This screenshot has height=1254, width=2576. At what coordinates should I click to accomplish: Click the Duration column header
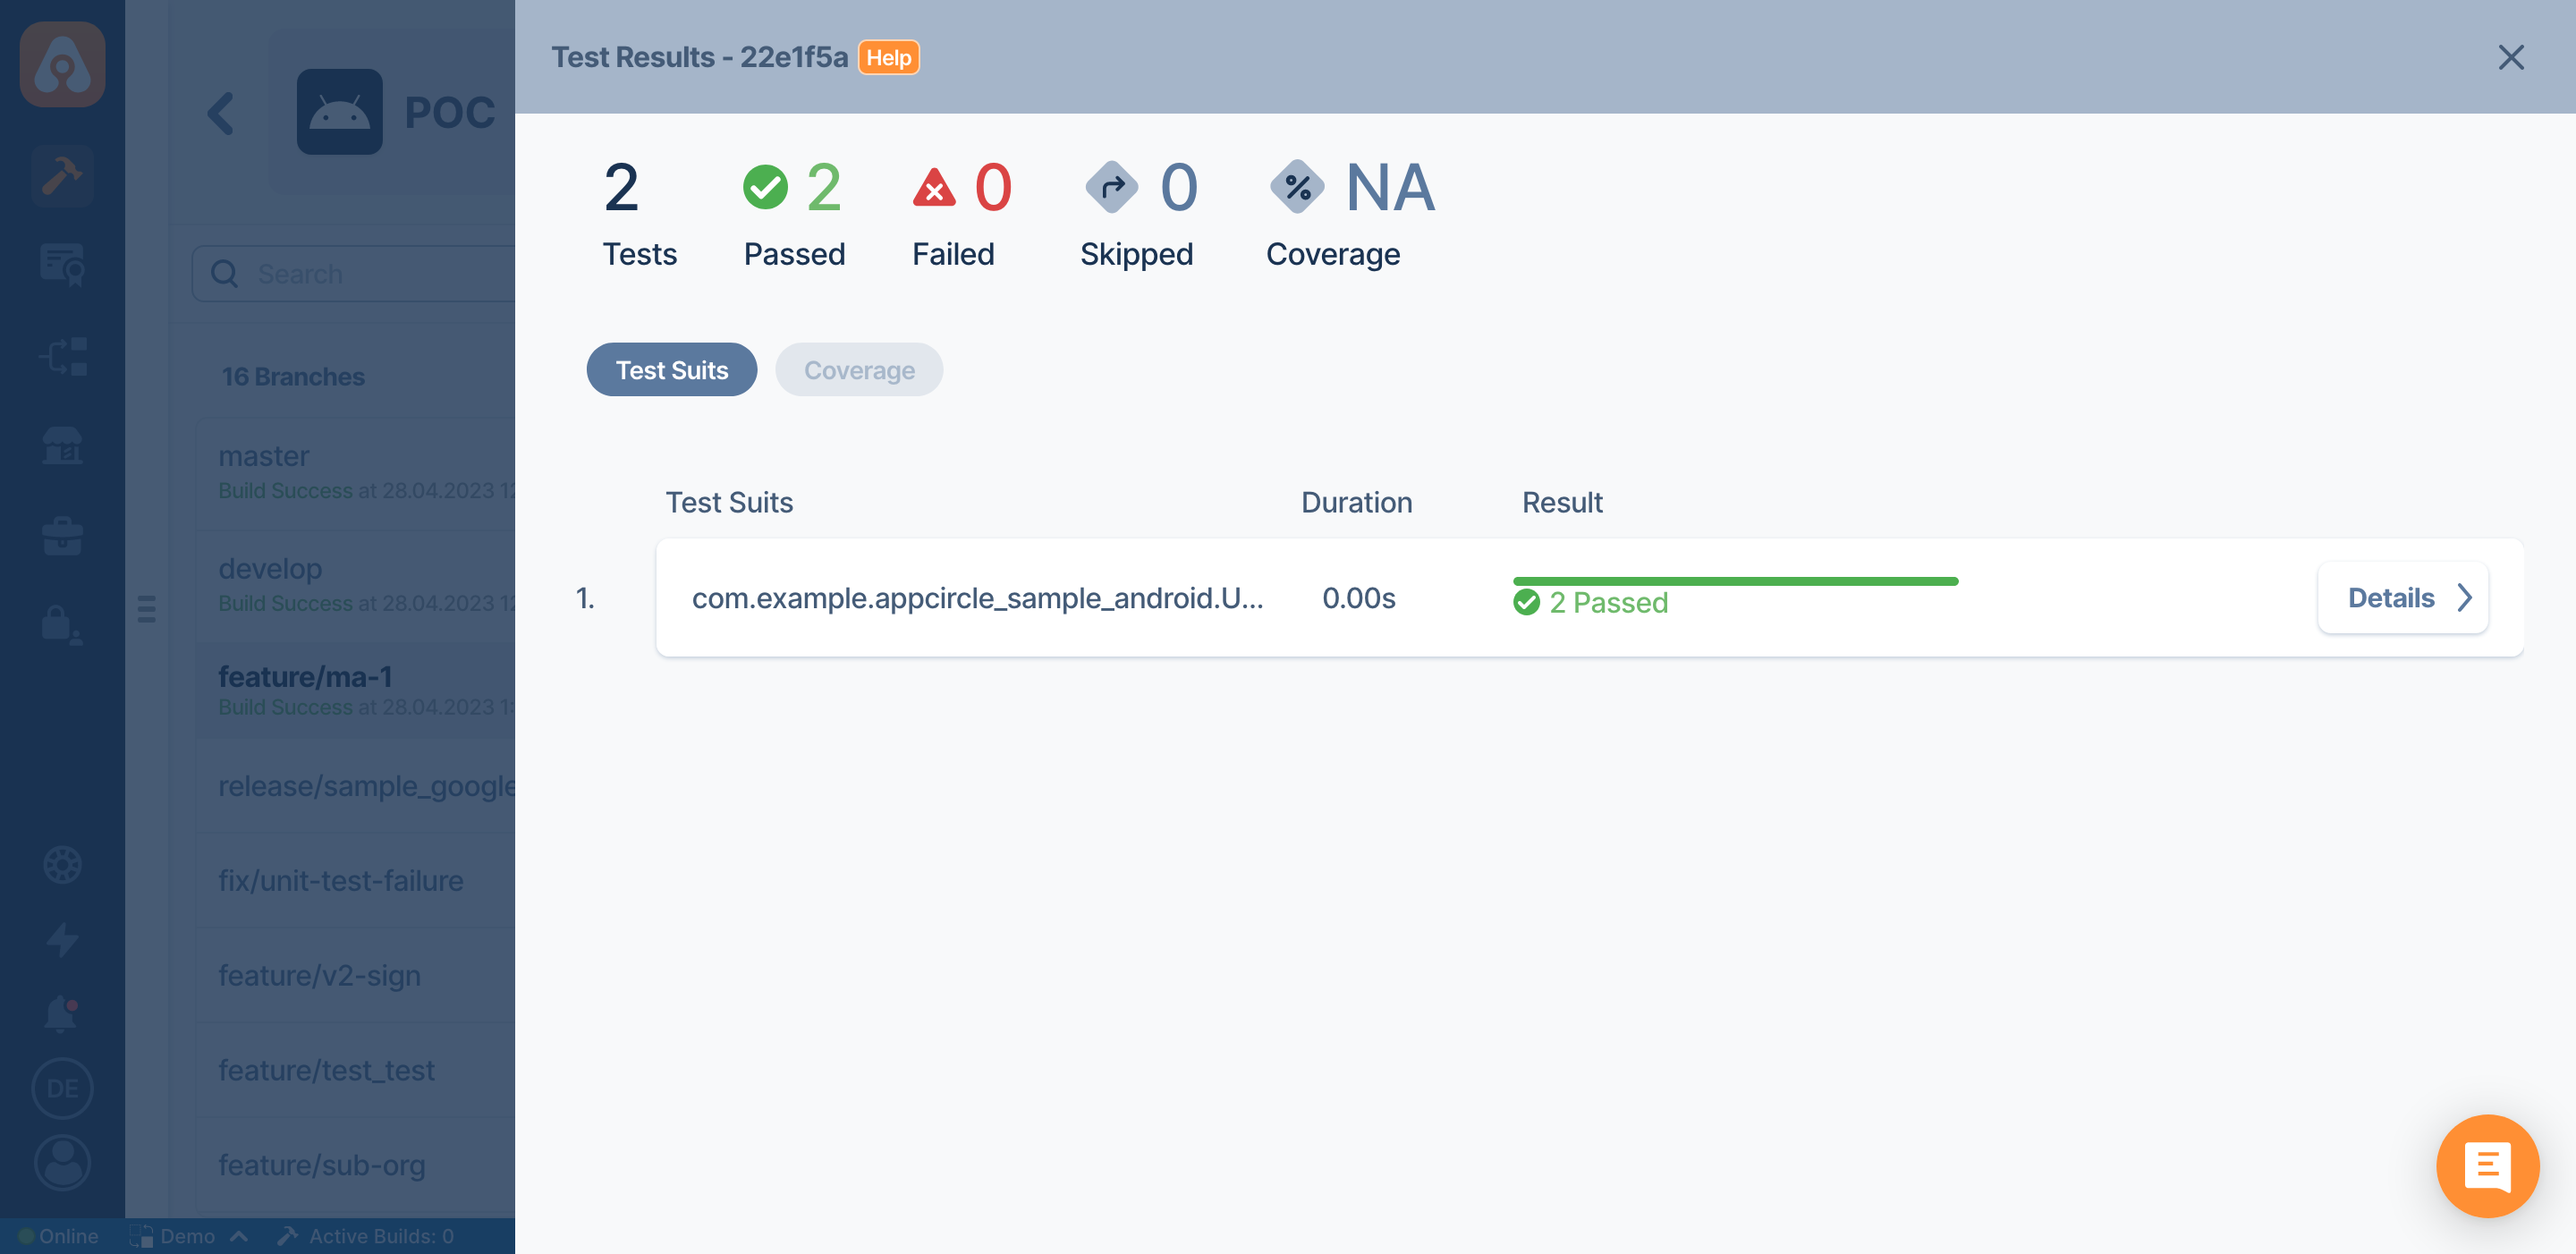(x=1356, y=503)
